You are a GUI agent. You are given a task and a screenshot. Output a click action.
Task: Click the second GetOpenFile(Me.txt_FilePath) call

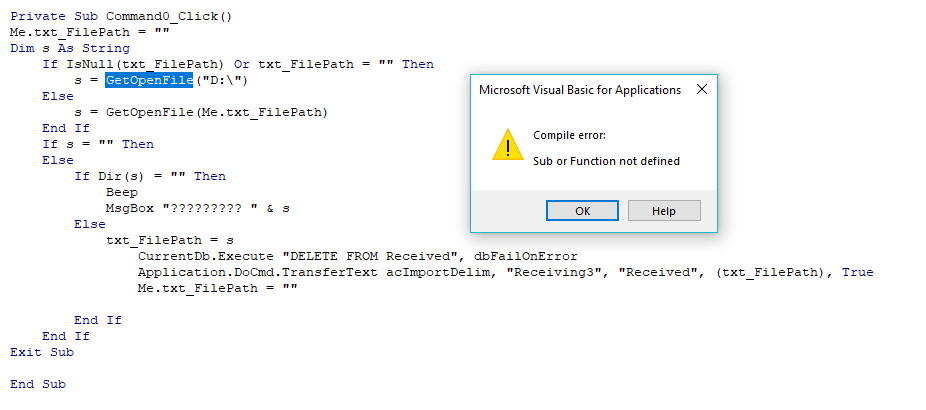pyautogui.click(x=217, y=112)
